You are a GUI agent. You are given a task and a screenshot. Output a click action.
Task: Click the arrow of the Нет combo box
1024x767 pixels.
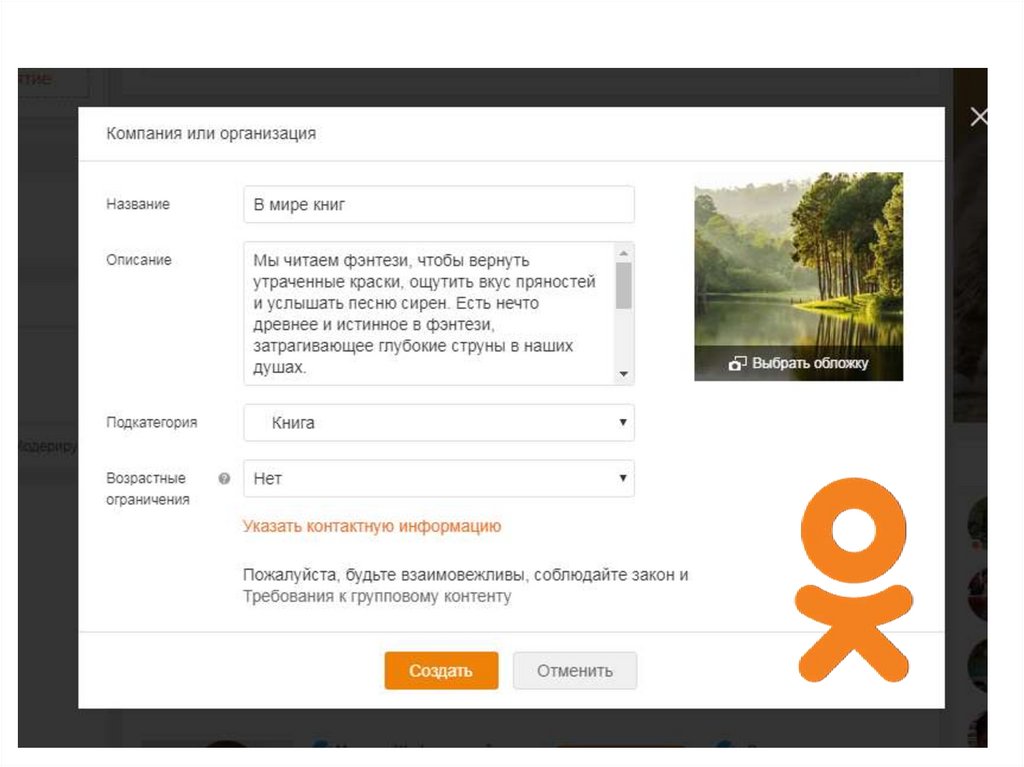click(x=623, y=478)
